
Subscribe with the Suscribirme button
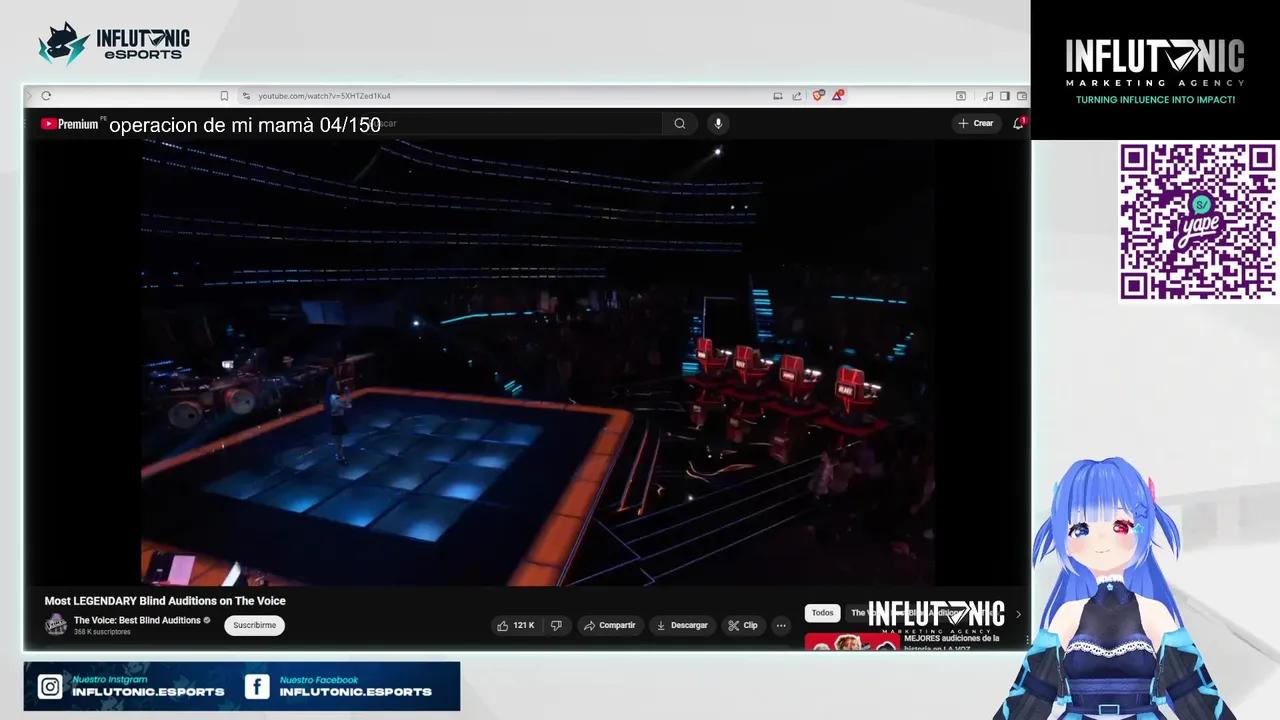pos(254,625)
